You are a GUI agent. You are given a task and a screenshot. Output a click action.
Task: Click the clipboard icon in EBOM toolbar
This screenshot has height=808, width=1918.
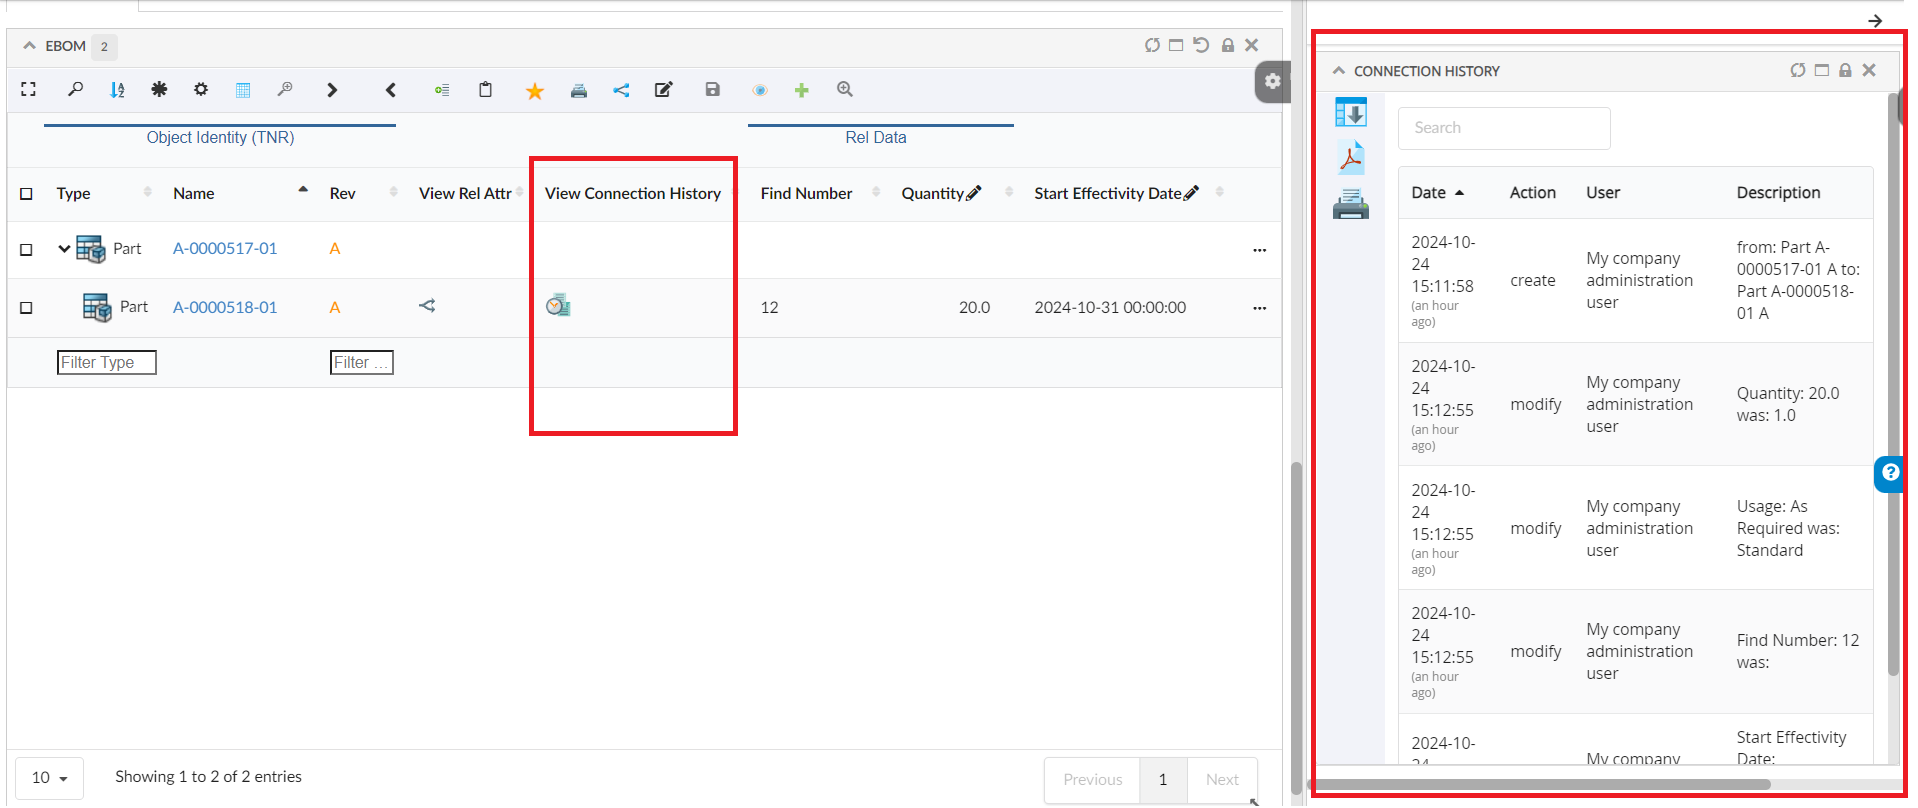(485, 90)
